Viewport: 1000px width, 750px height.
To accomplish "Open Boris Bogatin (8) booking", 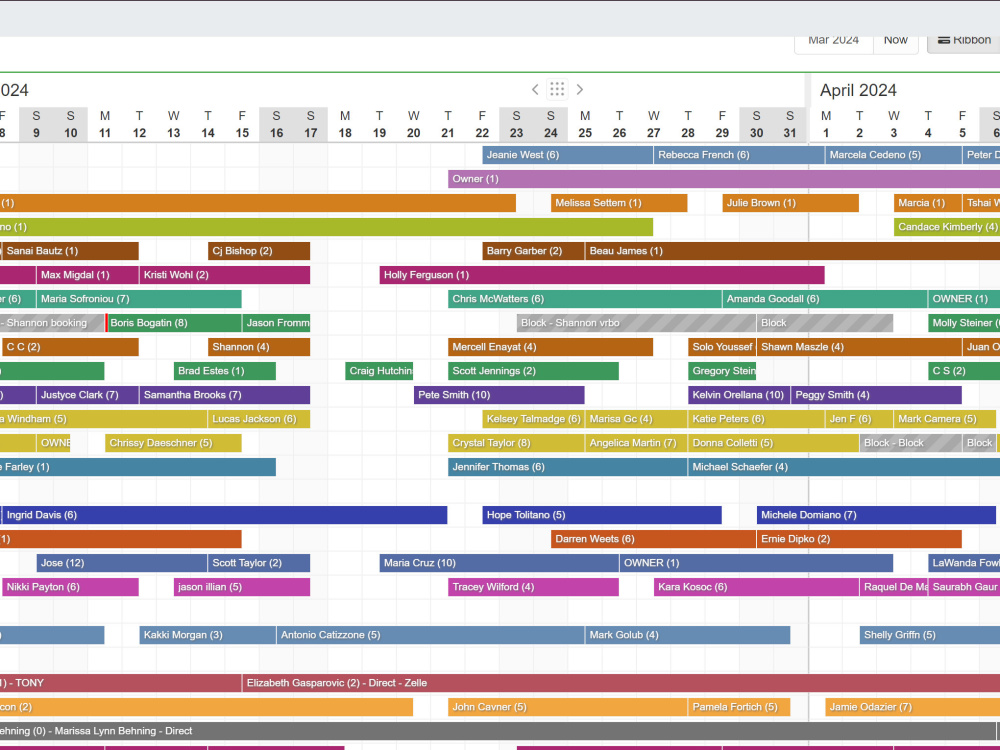I will [x=174, y=323].
